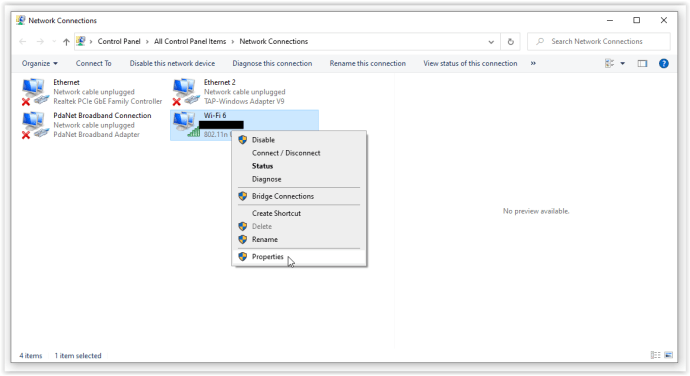Switch to details view in status bar
The height and width of the screenshot is (376, 690).
point(655,355)
